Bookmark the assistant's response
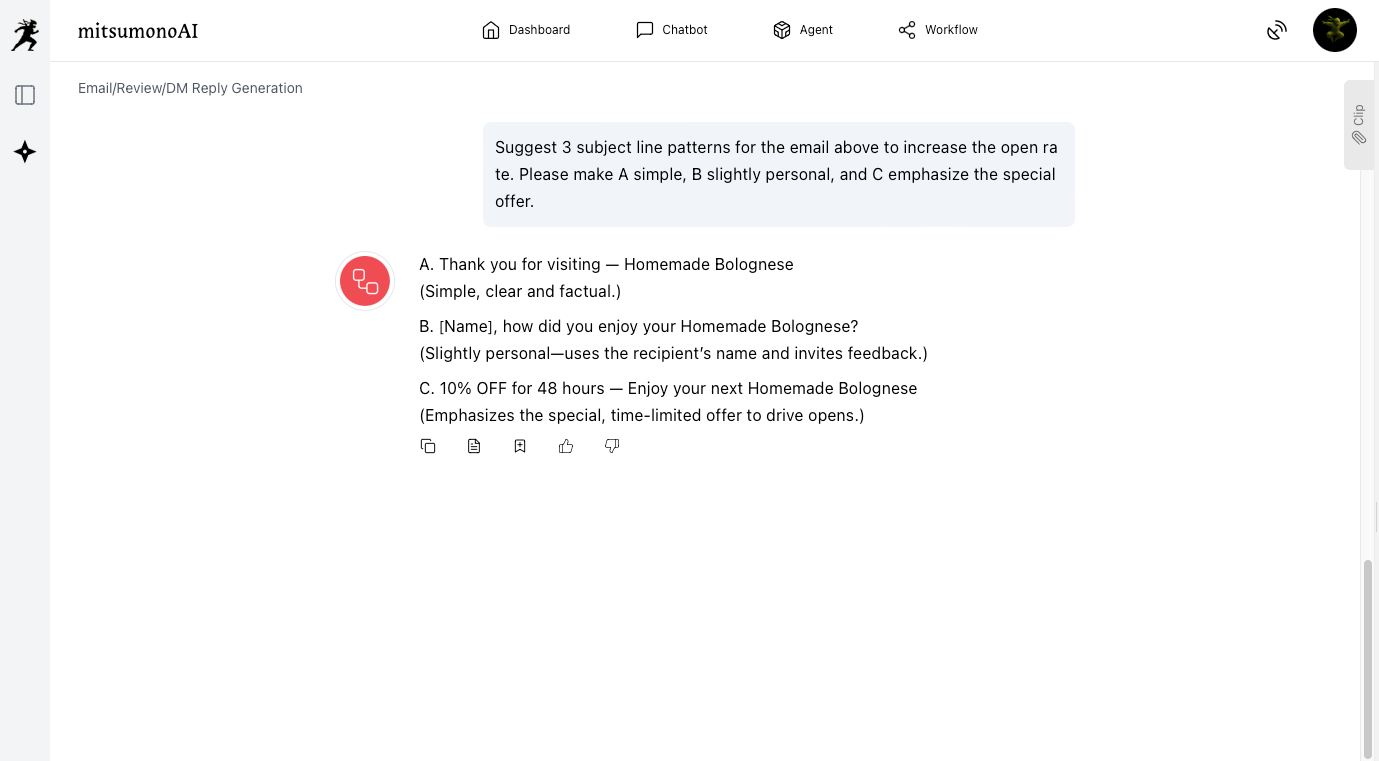The height and width of the screenshot is (761, 1379). click(520, 446)
